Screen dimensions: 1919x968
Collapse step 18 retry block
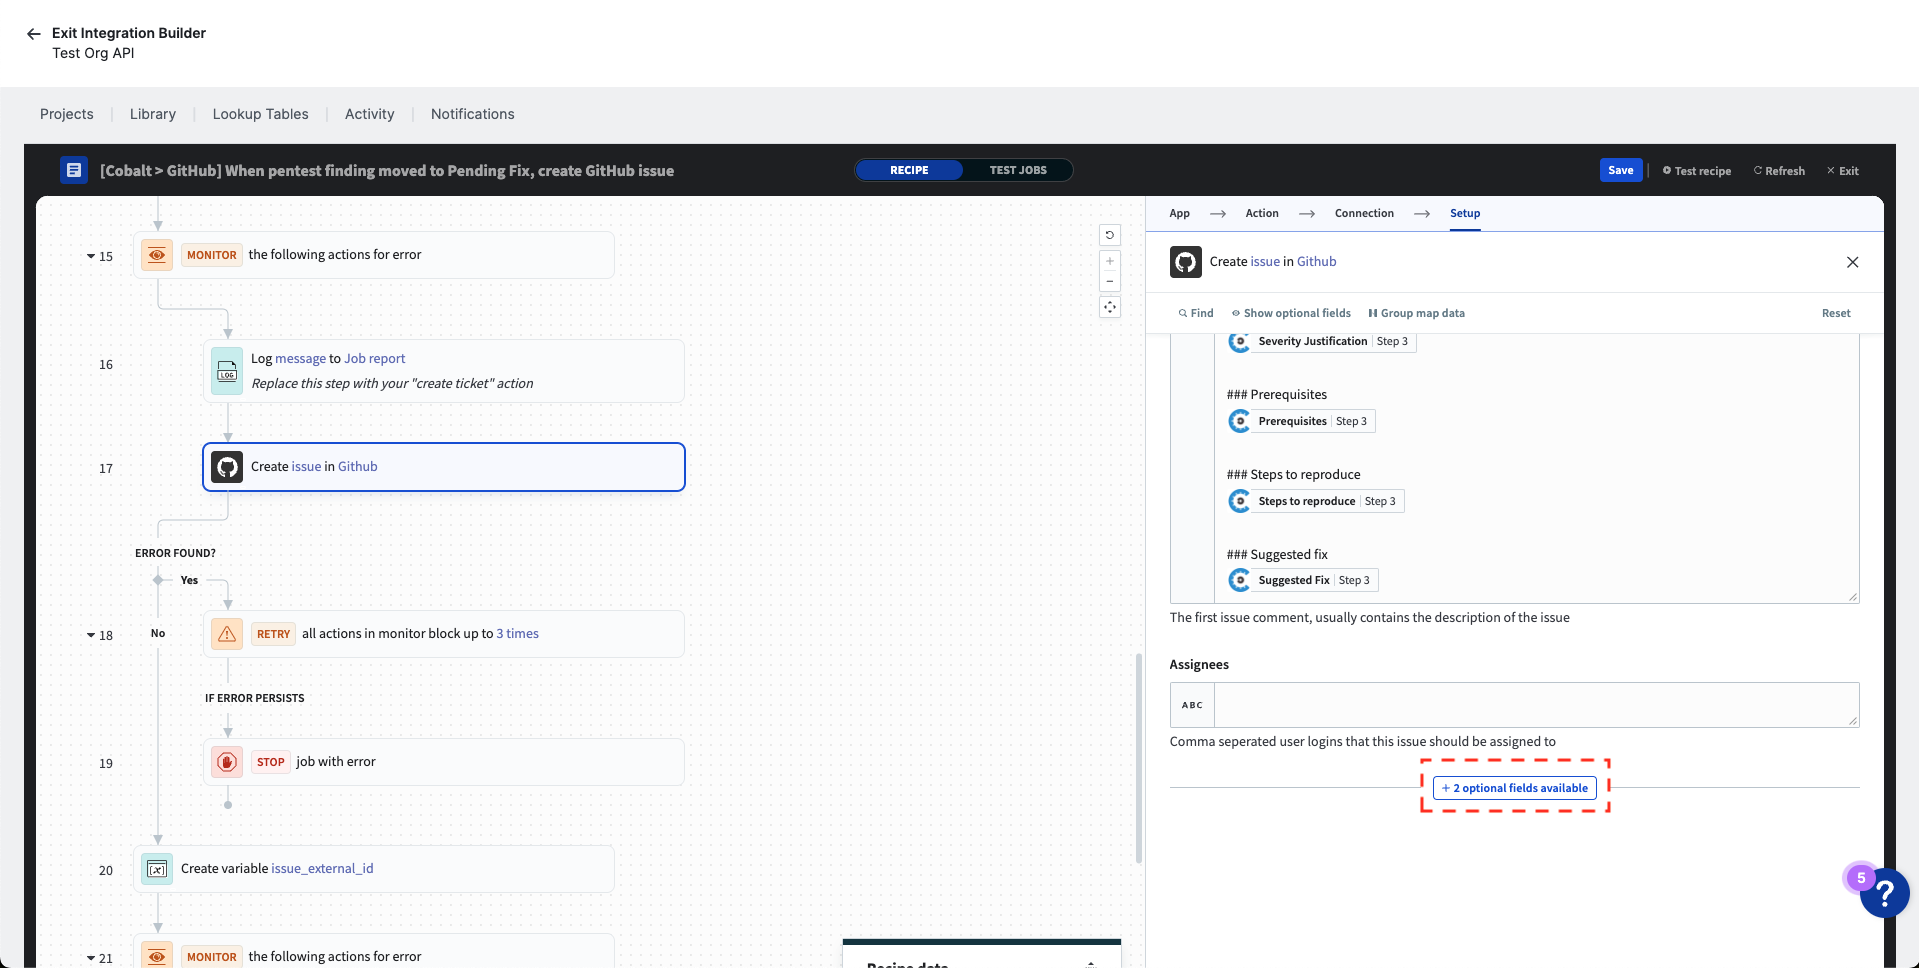click(x=91, y=636)
